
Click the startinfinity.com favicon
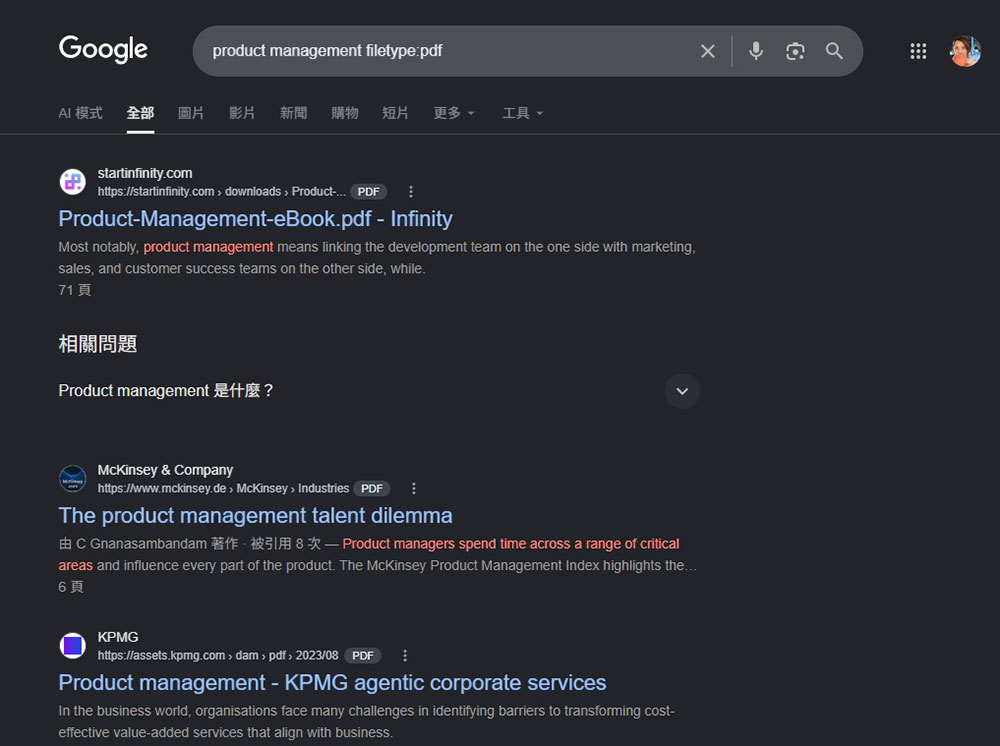(x=73, y=182)
